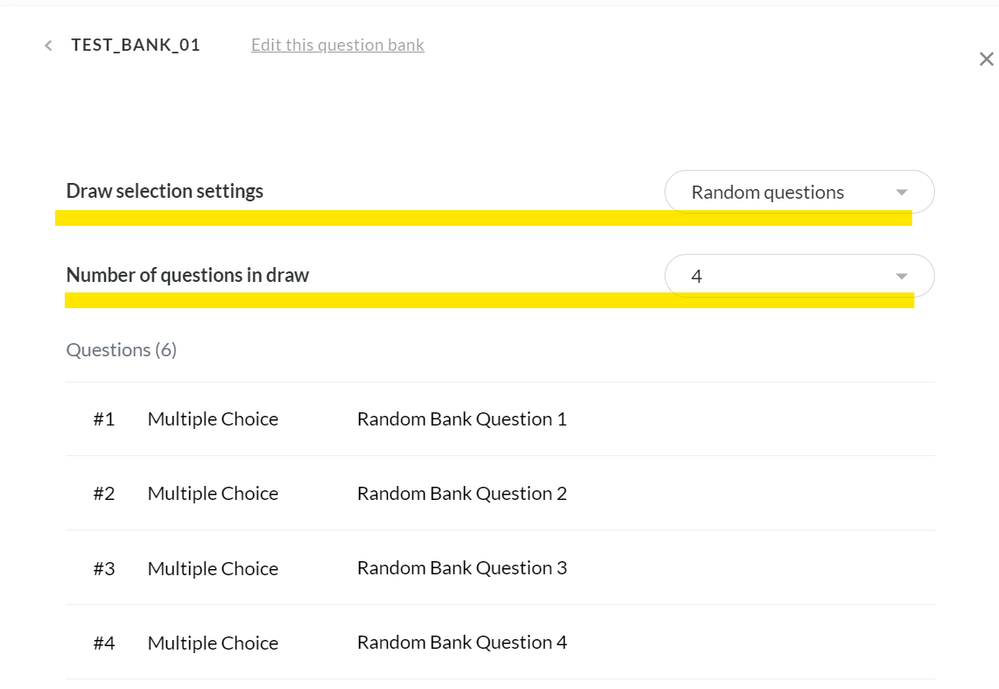
Task: Select Random Bank Question 3 row
Action: pos(461,568)
